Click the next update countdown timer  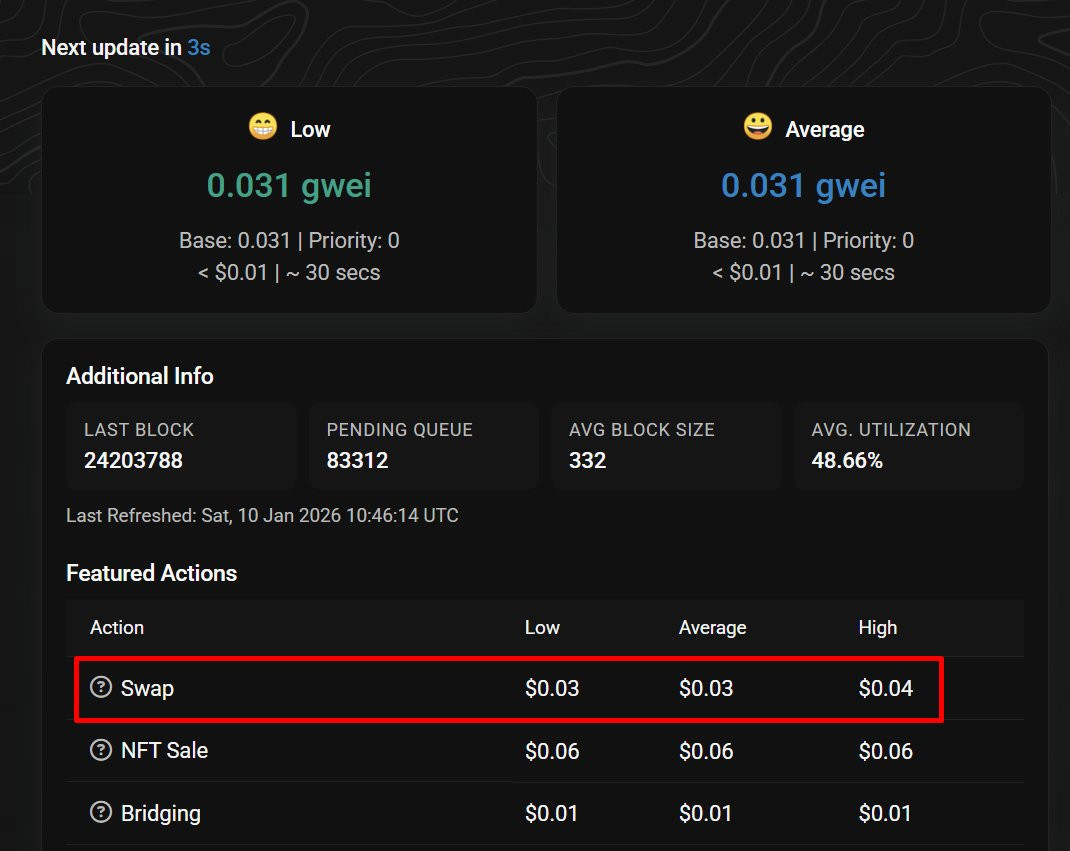tap(198, 47)
